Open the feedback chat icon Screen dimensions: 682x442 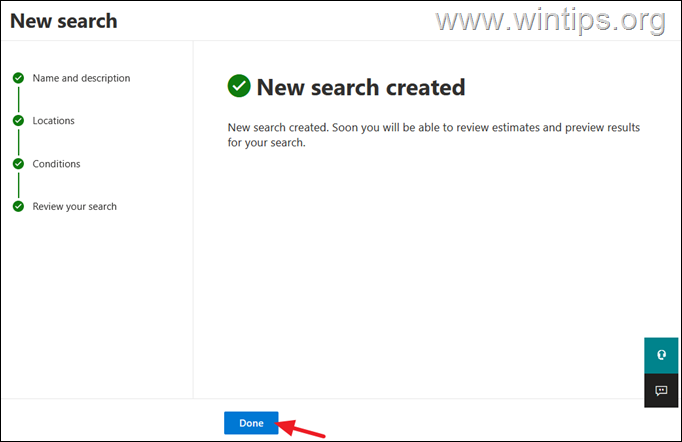click(x=661, y=390)
